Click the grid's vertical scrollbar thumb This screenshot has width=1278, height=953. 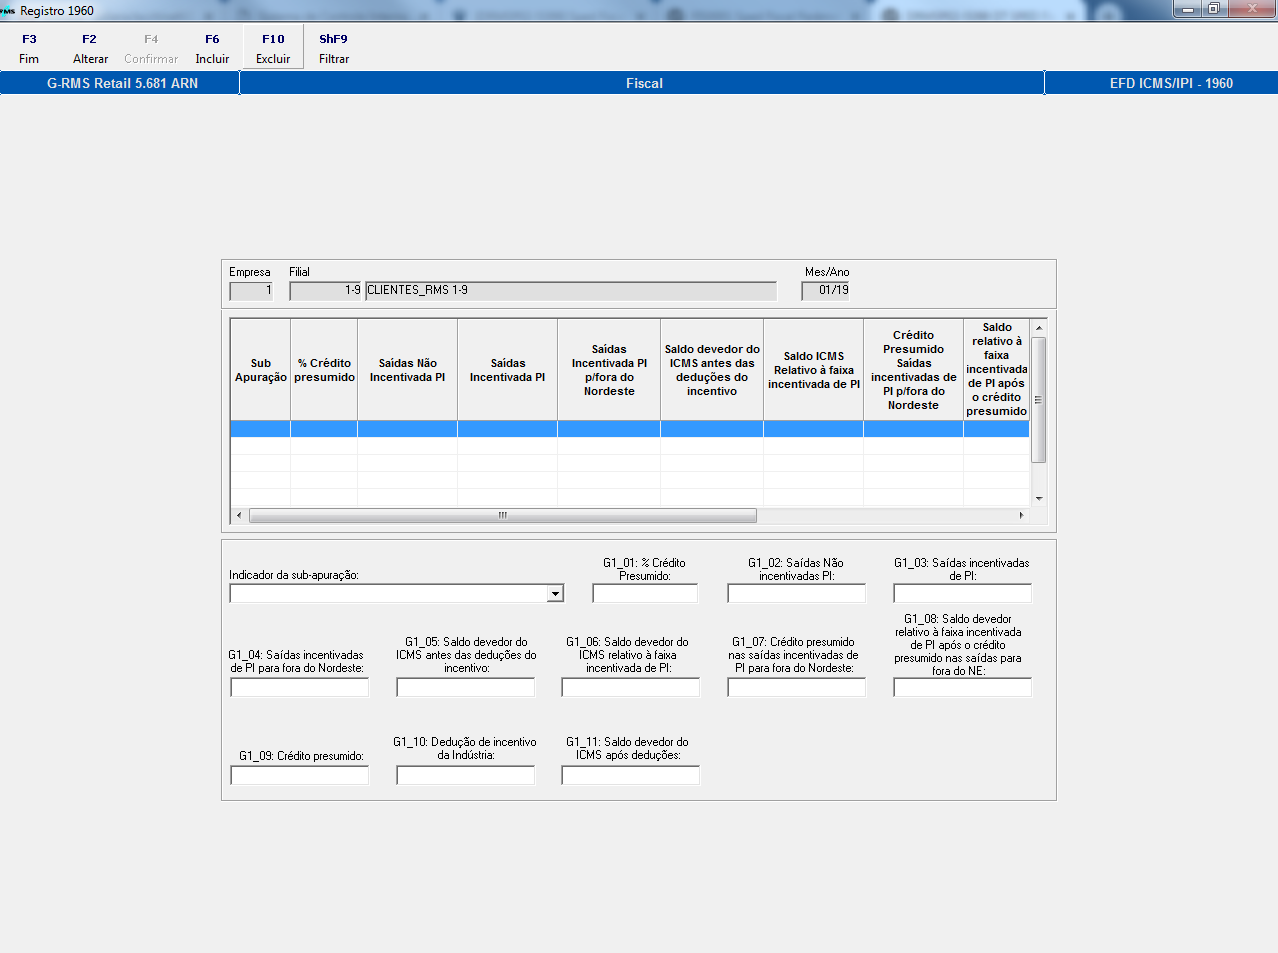[x=1039, y=400]
